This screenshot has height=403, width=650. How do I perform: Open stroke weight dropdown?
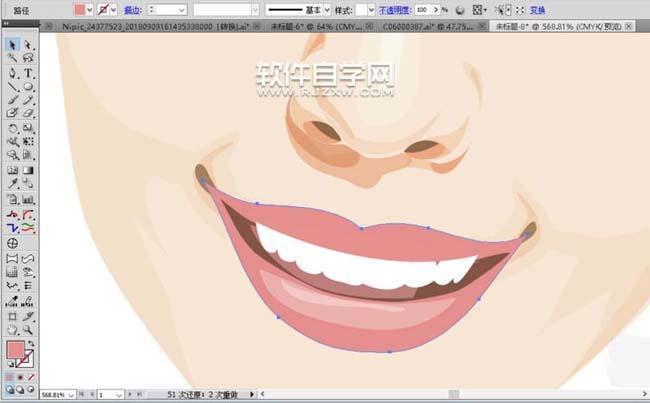(182, 10)
